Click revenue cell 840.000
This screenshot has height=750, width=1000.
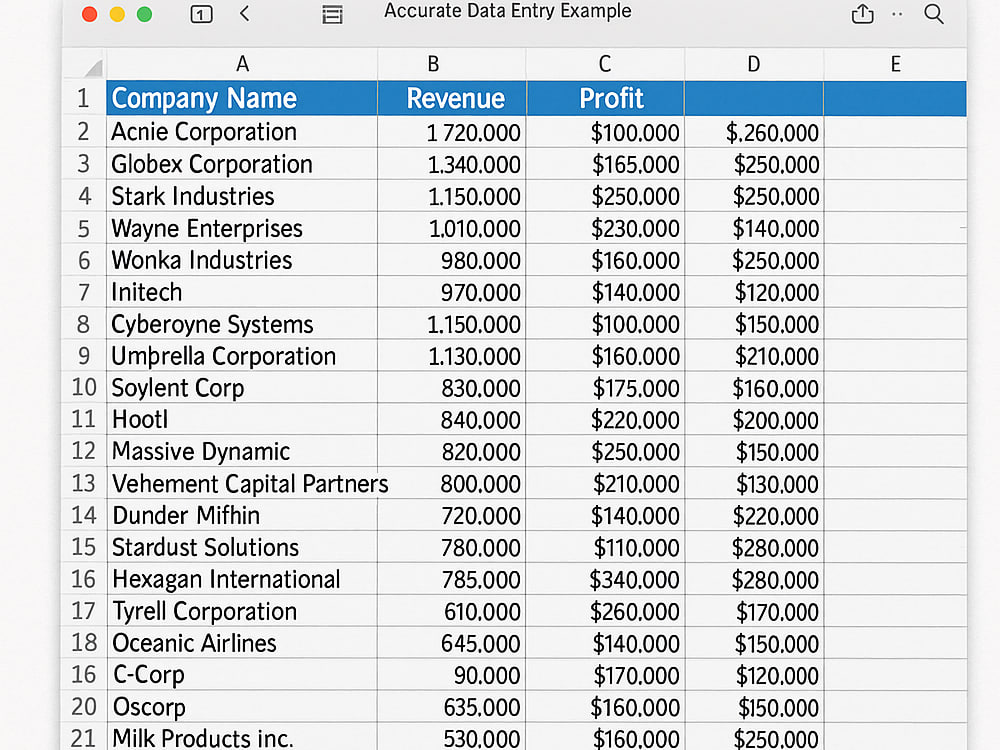(452, 420)
